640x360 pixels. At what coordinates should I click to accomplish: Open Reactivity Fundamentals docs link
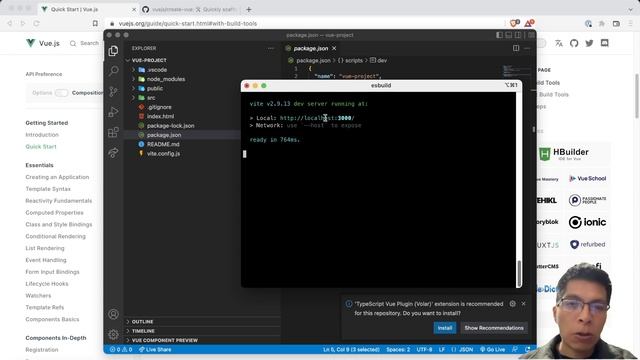coord(59,201)
